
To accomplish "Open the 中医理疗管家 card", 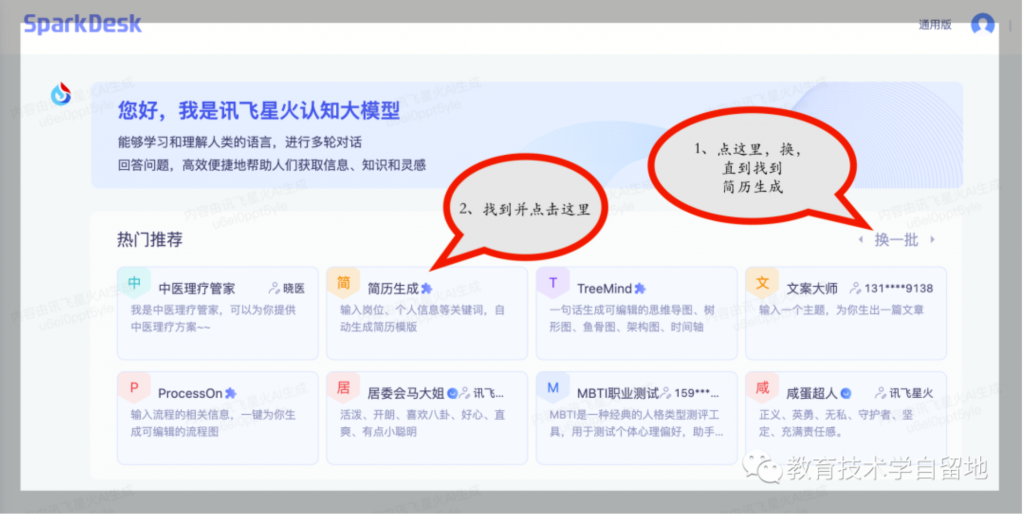I will point(217,313).
